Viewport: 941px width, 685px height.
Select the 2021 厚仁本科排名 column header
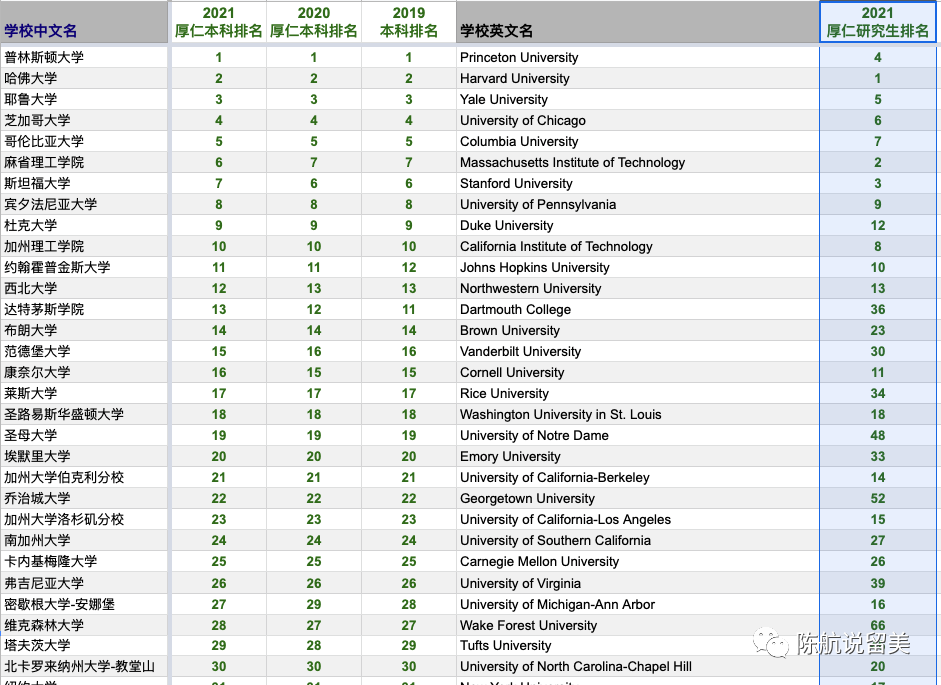[219, 22]
